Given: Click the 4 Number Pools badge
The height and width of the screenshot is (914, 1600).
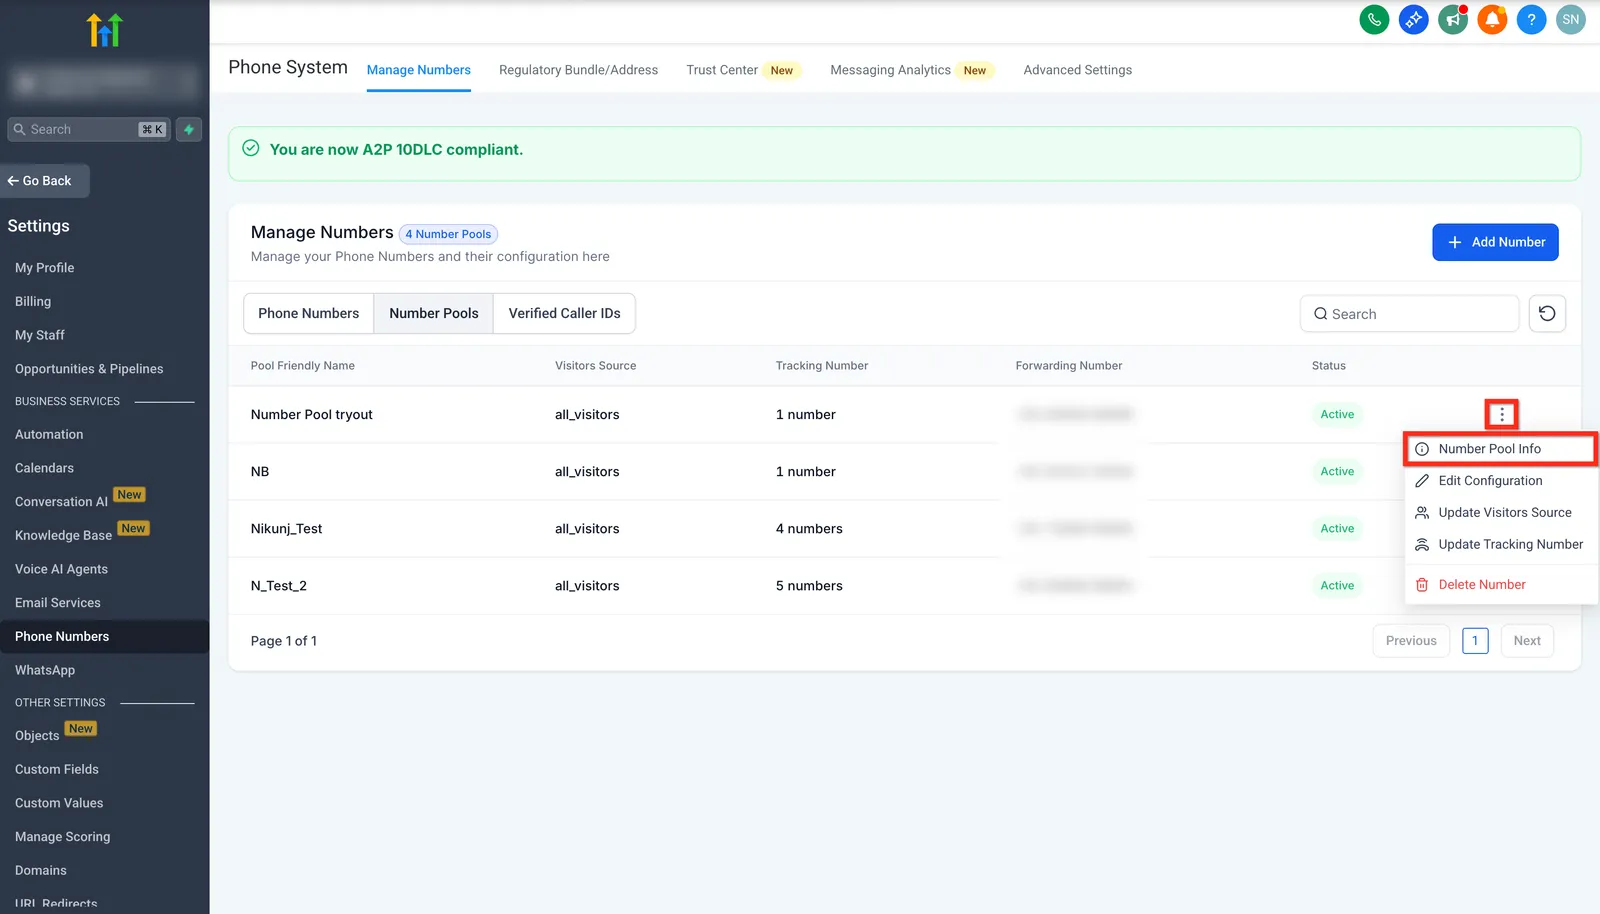Looking at the screenshot, I should (x=448, y=234).
